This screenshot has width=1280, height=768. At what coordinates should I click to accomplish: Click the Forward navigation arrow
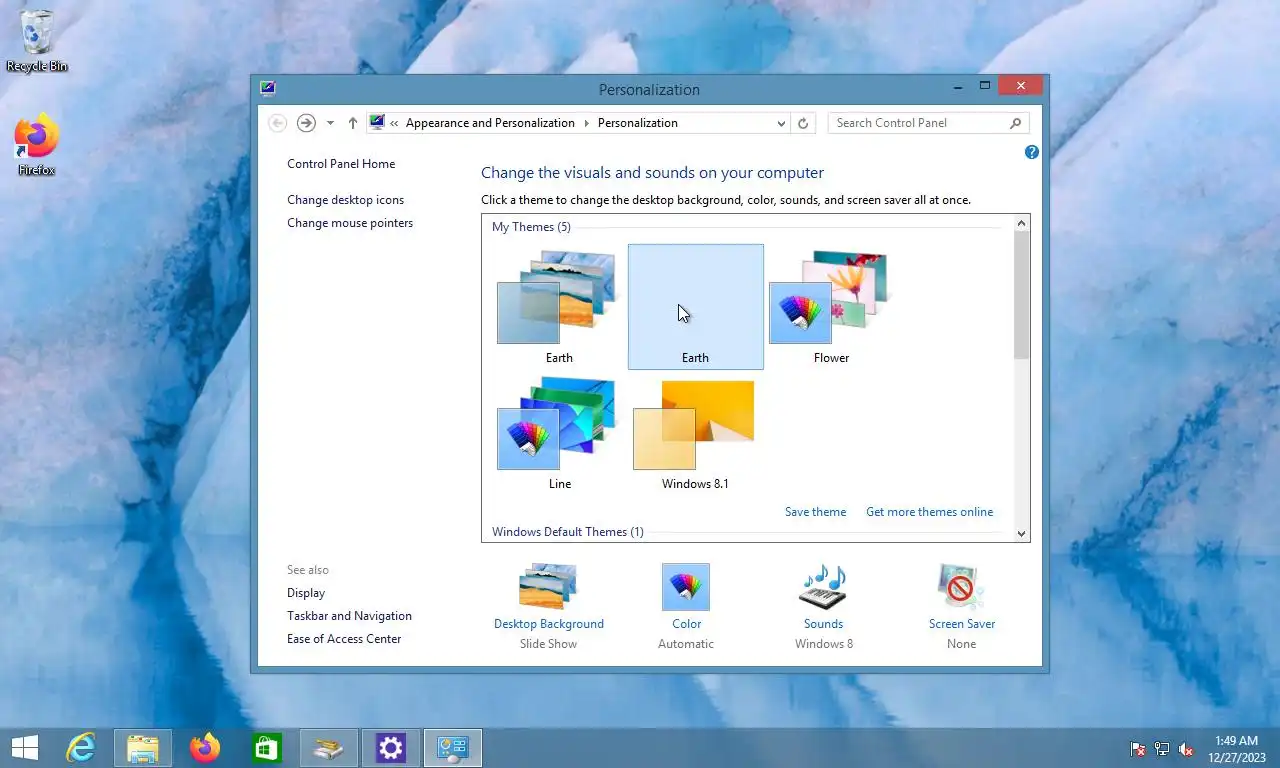(307, 123)
